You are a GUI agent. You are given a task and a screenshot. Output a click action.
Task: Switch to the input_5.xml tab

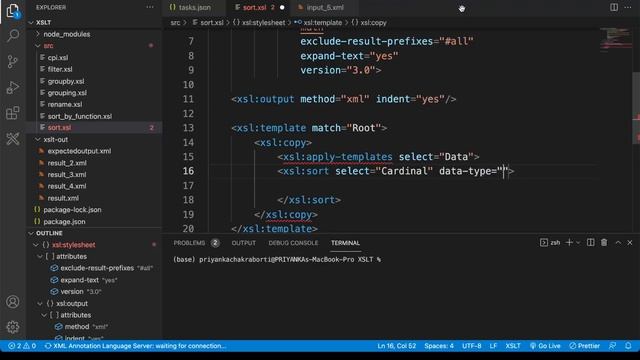click(x=325, y=7)
